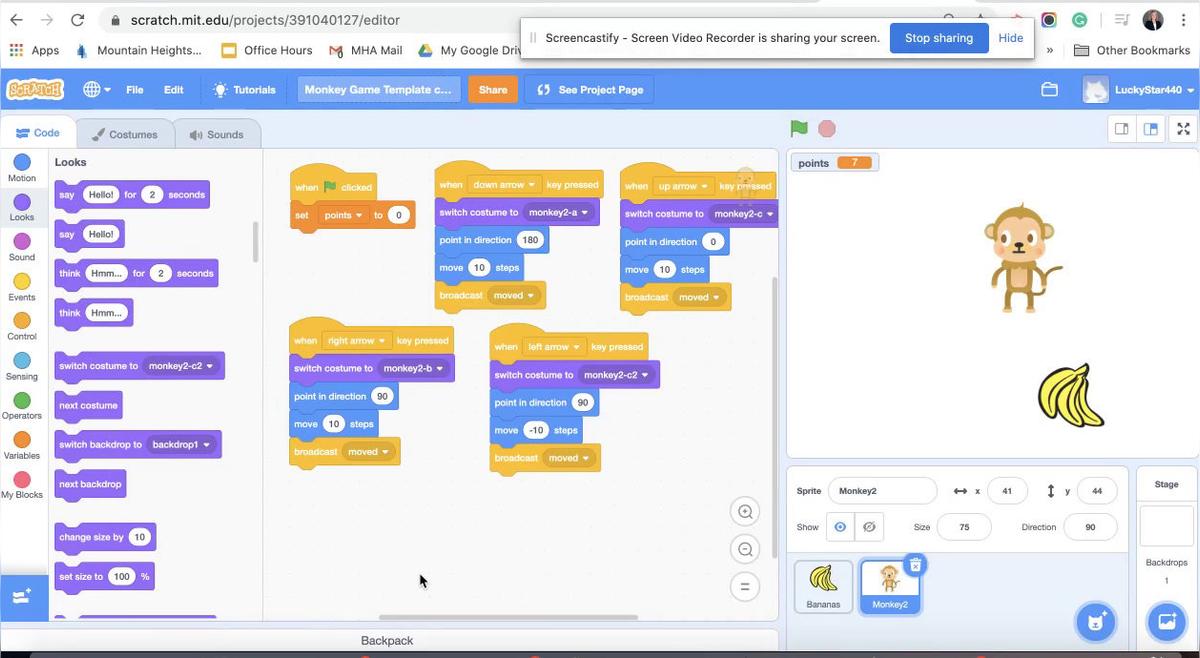Click the sprite Size field
Viewport: 1200px width, 658px height.
click(x=964, y=527)
